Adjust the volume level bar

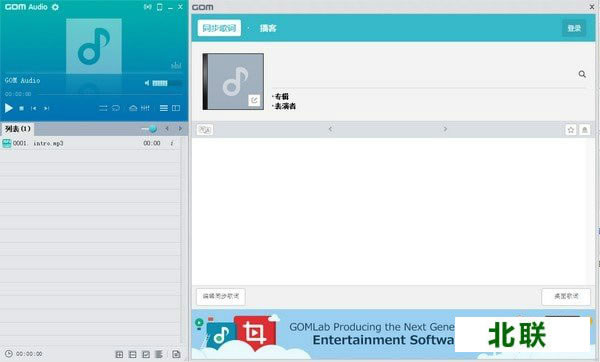click(x=167, y=83)
